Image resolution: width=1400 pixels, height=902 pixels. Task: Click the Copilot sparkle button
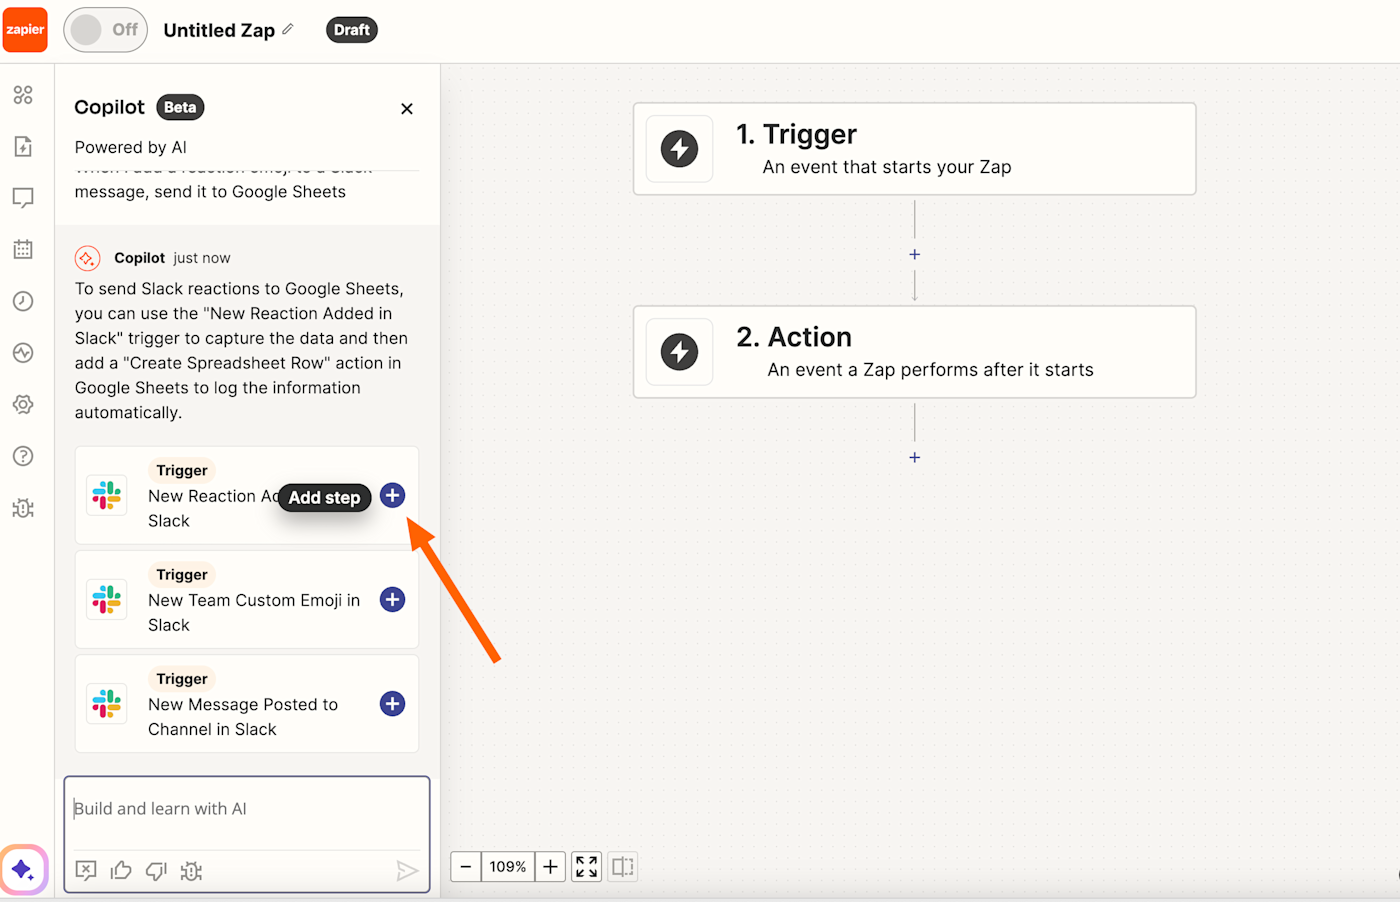pos(23,870)
